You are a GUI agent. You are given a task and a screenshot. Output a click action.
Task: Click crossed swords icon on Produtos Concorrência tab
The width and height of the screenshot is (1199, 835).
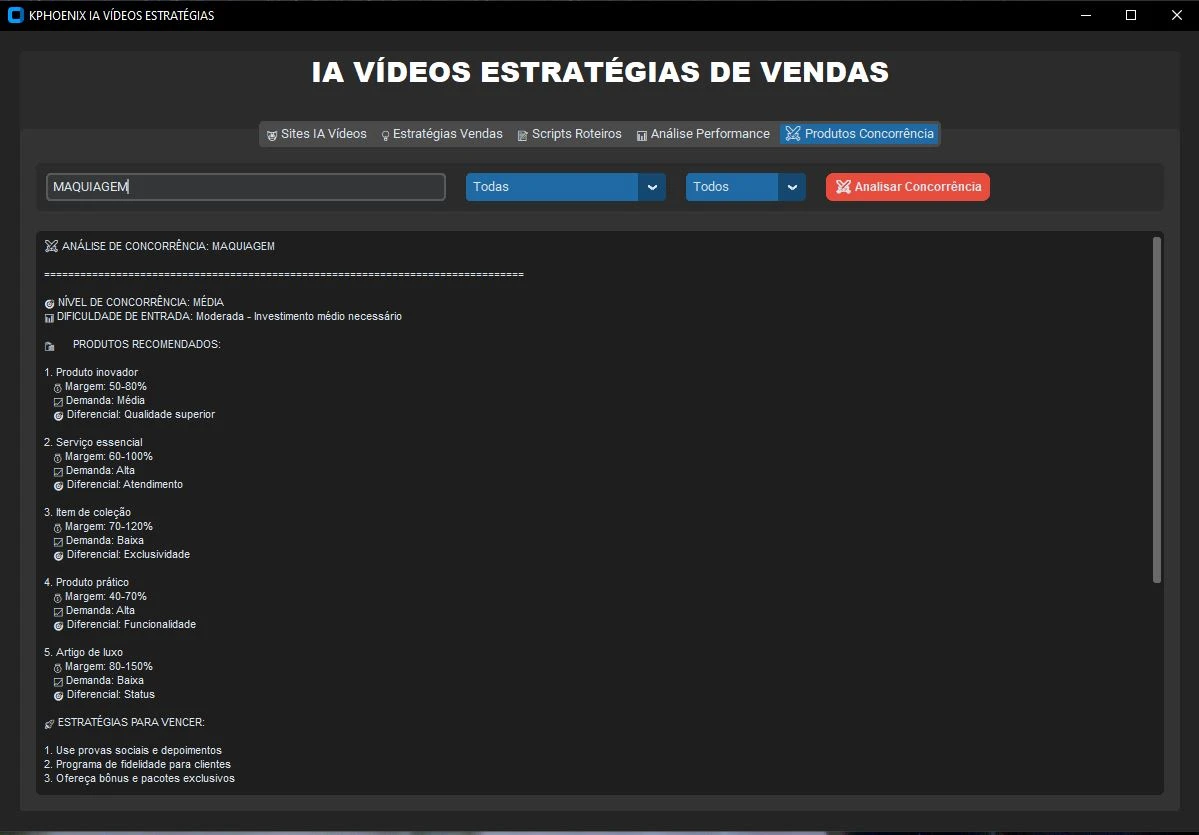(793, 134)
